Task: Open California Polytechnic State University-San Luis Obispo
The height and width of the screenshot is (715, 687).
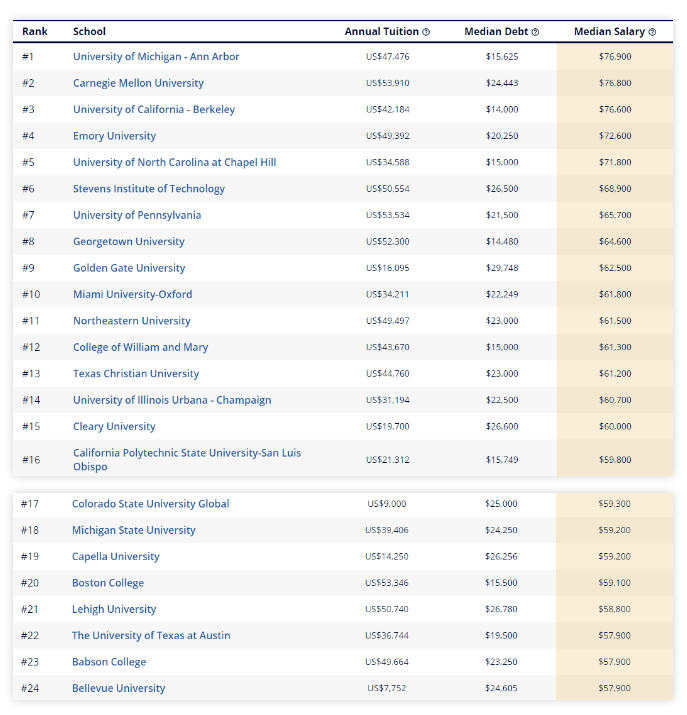Action: (187, 460)
